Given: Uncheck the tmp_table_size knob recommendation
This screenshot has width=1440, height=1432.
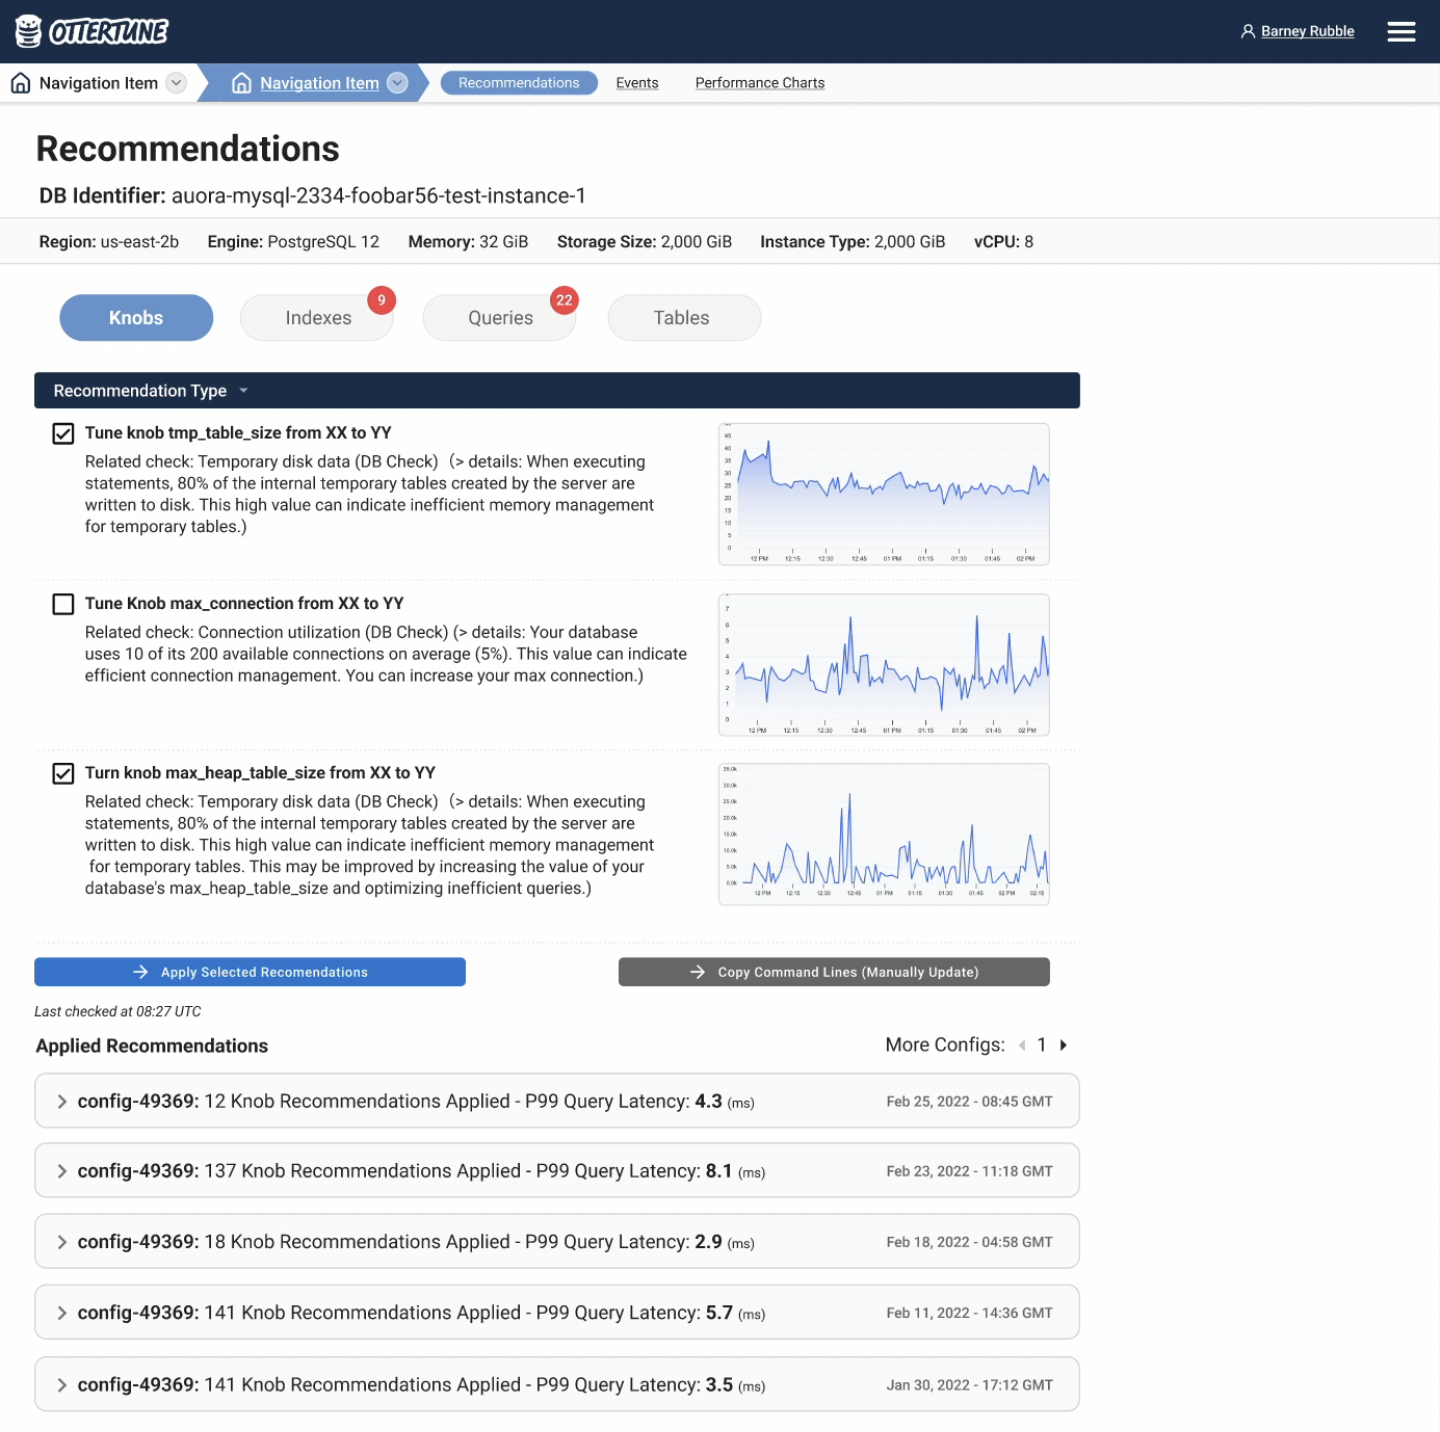Looking at the screenshot, I should tap(63, 433).
